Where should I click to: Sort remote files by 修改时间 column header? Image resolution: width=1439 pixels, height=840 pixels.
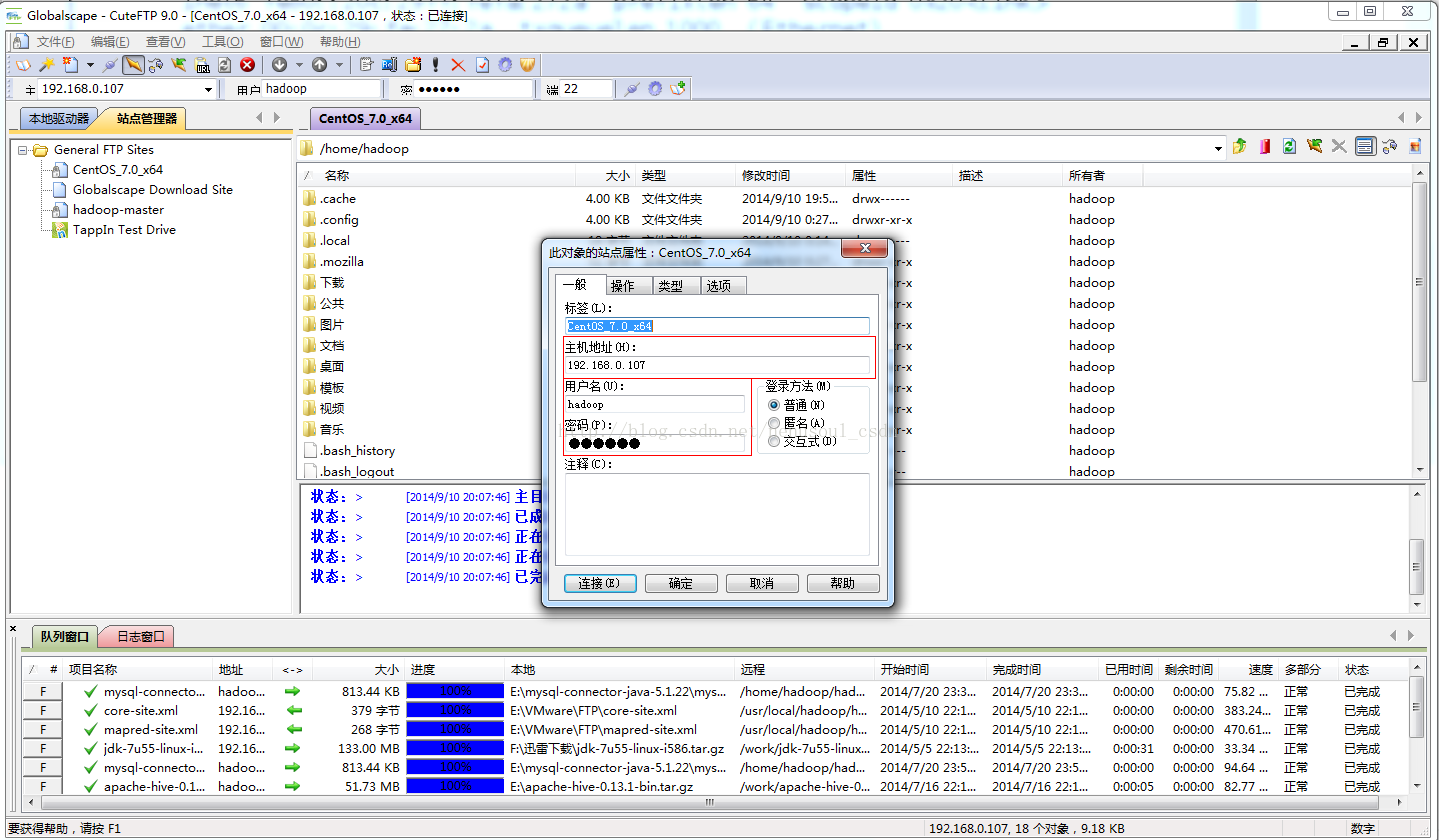tap(790, 175)
